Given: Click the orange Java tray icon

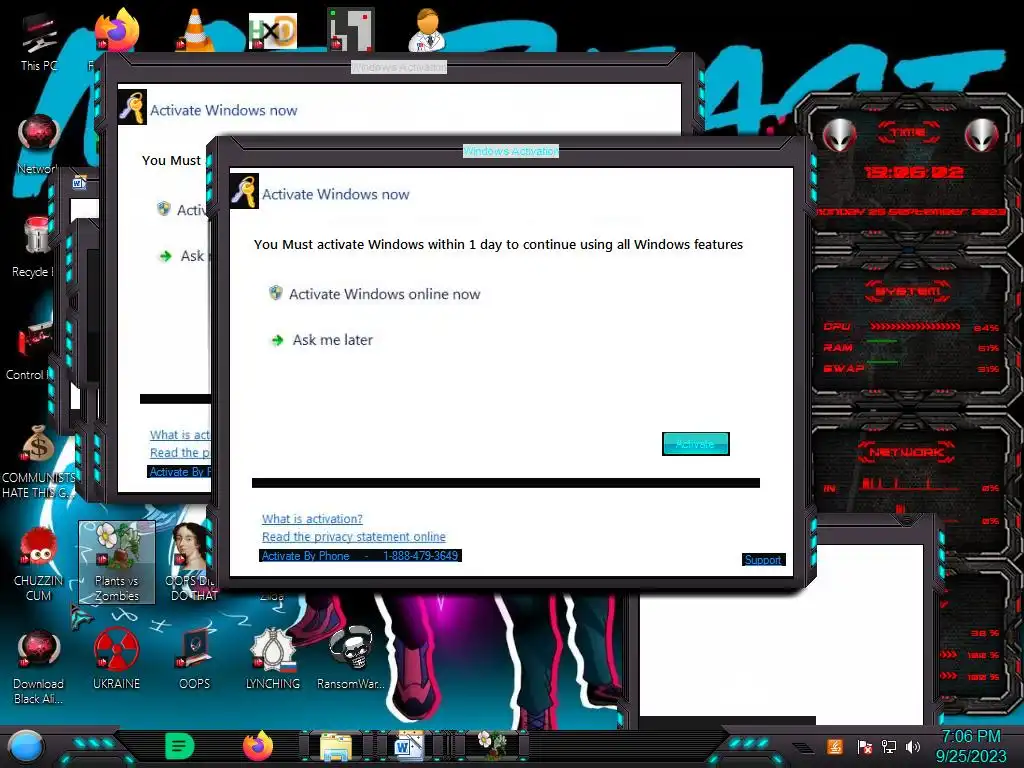Looking at the screenshot, I should (x=835, y=746).
